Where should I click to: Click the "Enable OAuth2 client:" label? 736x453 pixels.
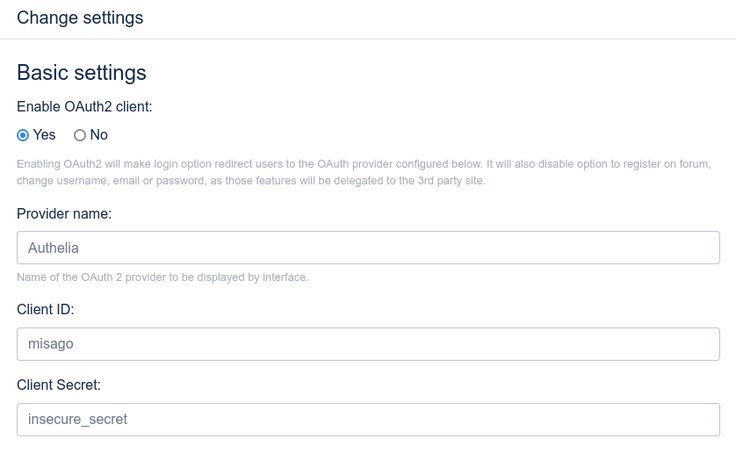(x=85, y=105)
